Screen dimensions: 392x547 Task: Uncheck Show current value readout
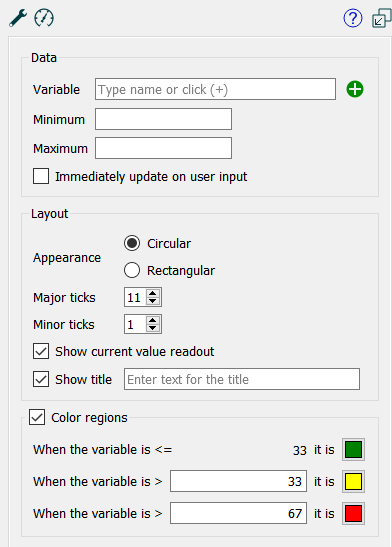(x=41, y=351)
